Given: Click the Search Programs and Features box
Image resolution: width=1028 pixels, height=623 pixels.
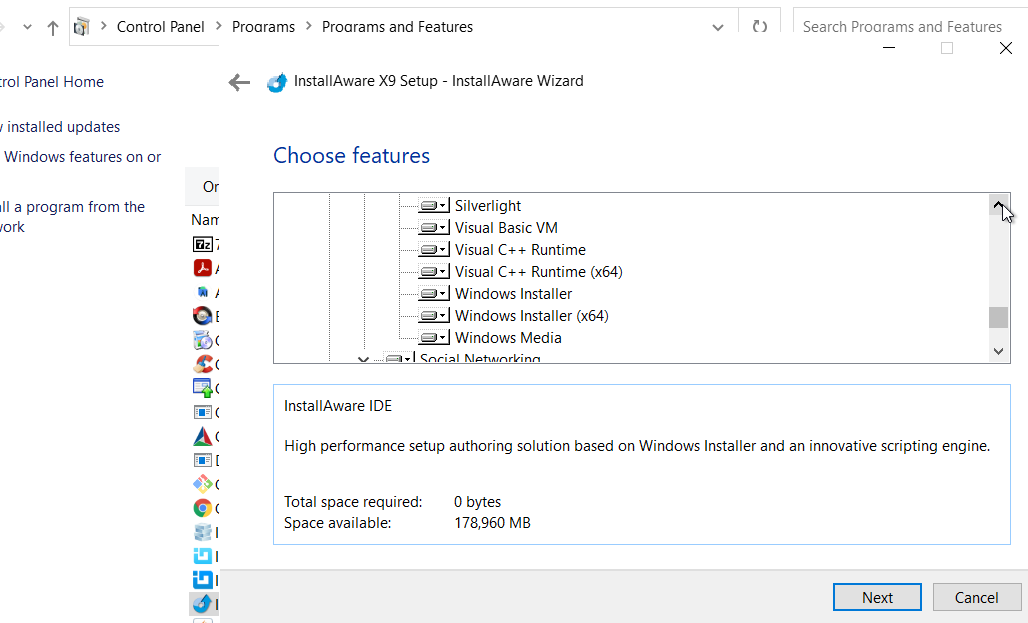Looking at the screenshot, I should (x=910, y=27).
